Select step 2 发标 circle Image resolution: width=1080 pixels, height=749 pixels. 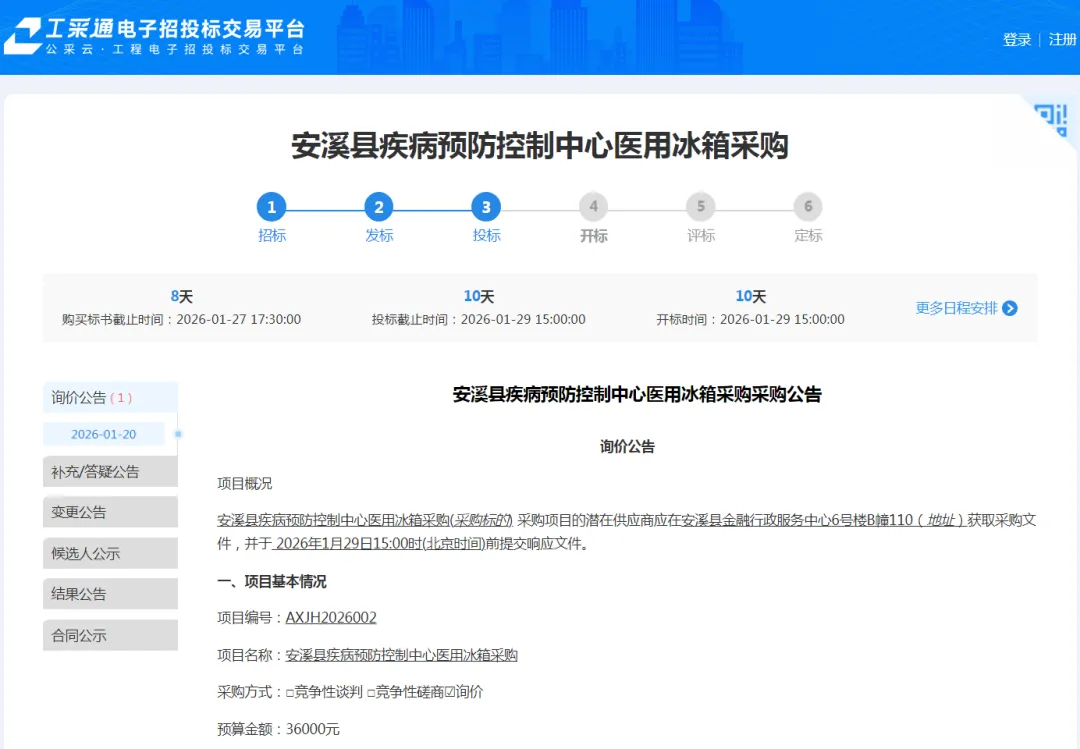tap(379, 207)
